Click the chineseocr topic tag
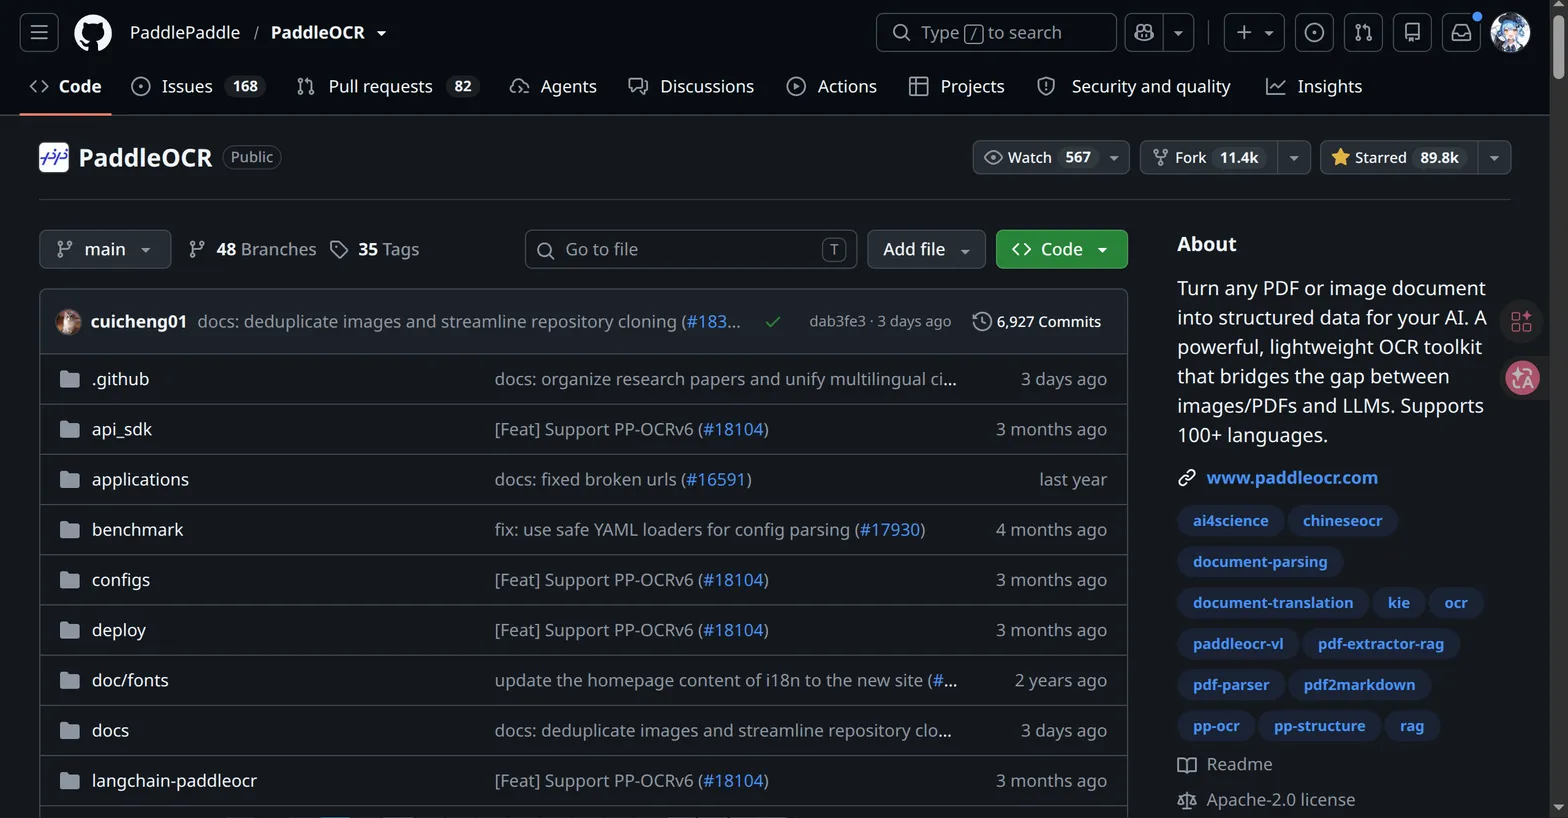The width and height of the screenshot is (1568, 818). coord(1342,521)
